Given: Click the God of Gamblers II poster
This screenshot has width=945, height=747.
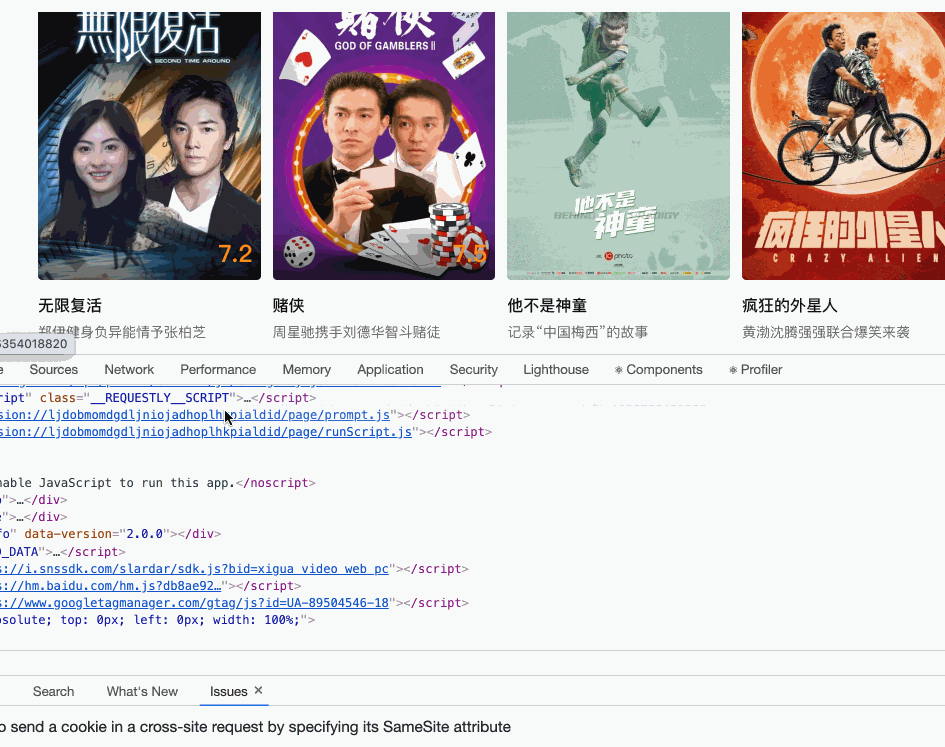Looking at the screenshot, I should [384, 146].
